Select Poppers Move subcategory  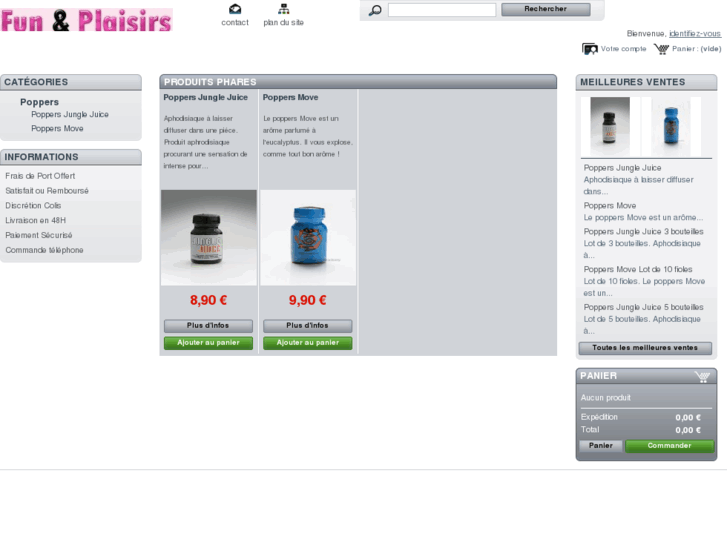57,128
